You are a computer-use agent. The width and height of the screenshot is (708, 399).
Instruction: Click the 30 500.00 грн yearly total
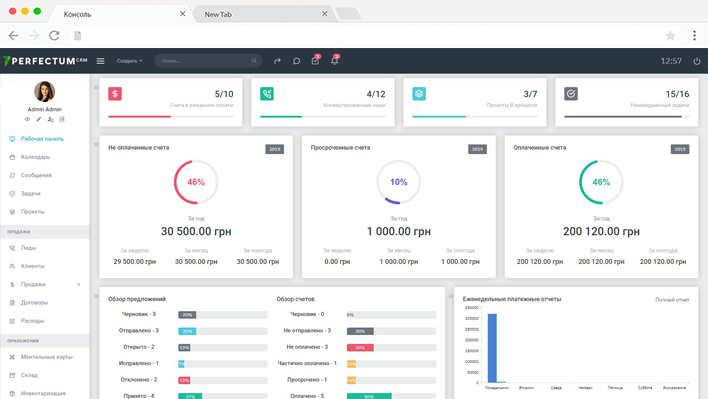pyautogui.click(x=196, y=232)
